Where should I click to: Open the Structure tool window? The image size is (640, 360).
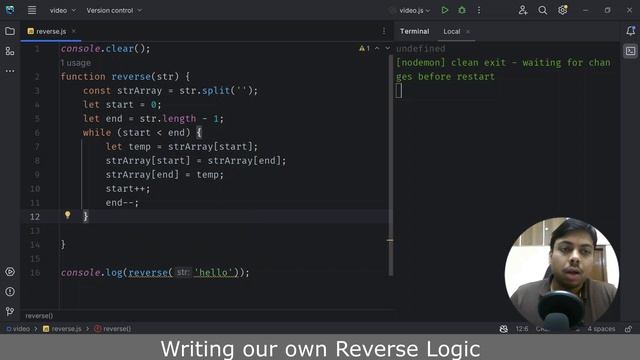point(10,51)
